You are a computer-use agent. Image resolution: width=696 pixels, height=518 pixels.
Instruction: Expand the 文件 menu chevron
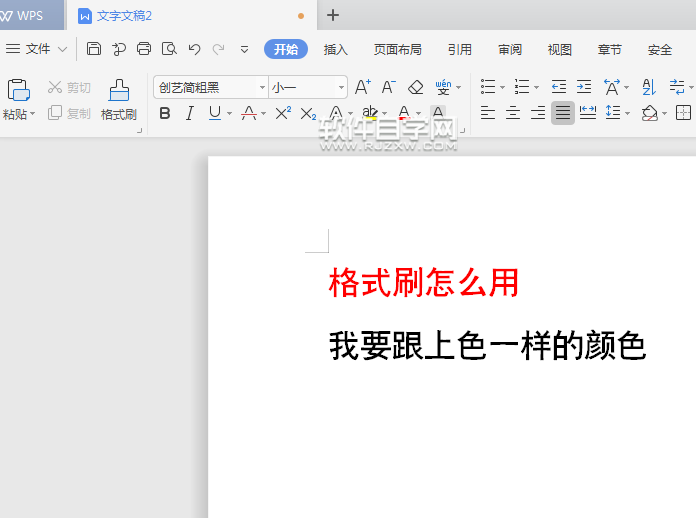(x=63, y=49)
